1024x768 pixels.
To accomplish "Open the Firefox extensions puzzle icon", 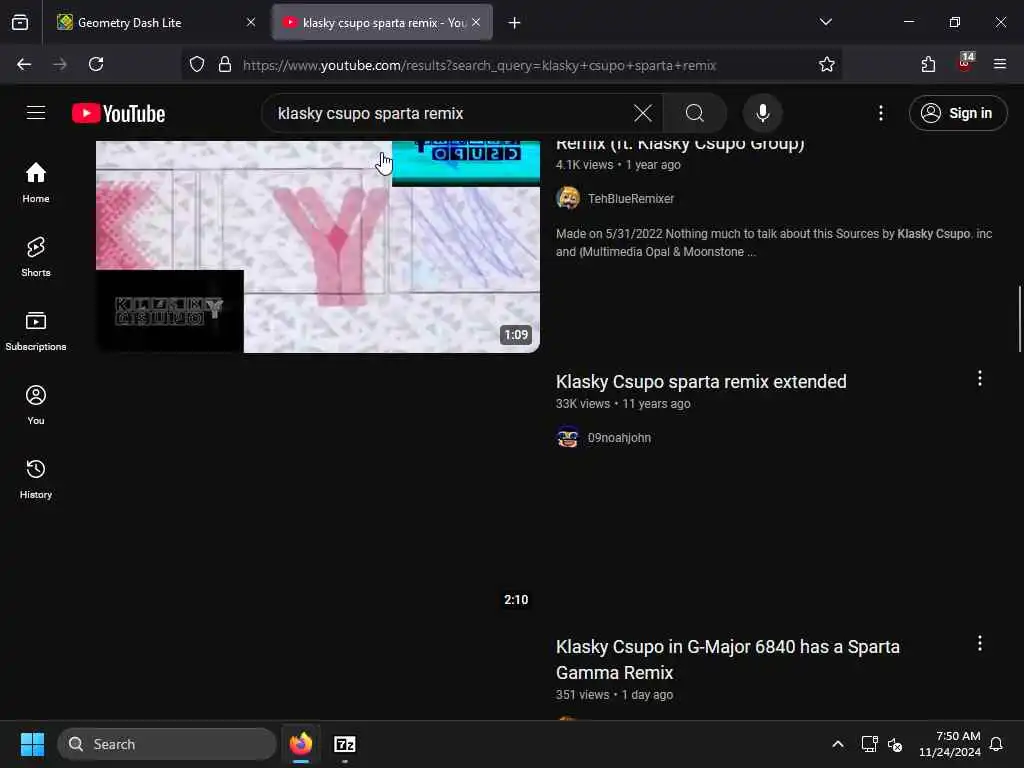I will (928, 64).
